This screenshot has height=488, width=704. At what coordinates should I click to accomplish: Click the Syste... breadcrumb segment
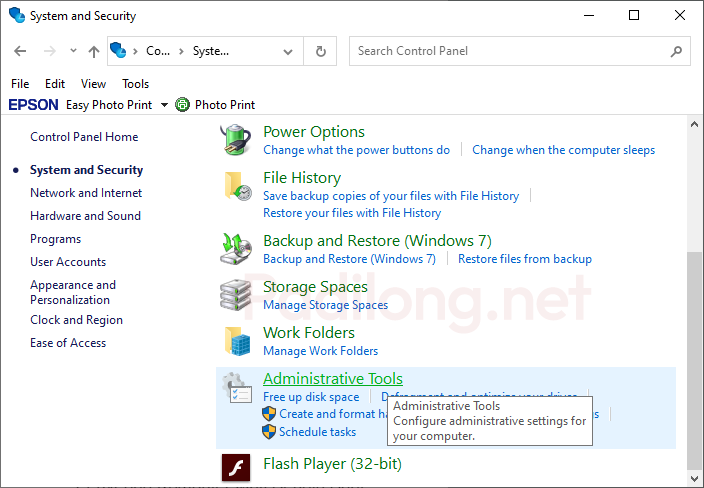pos(211,51)
